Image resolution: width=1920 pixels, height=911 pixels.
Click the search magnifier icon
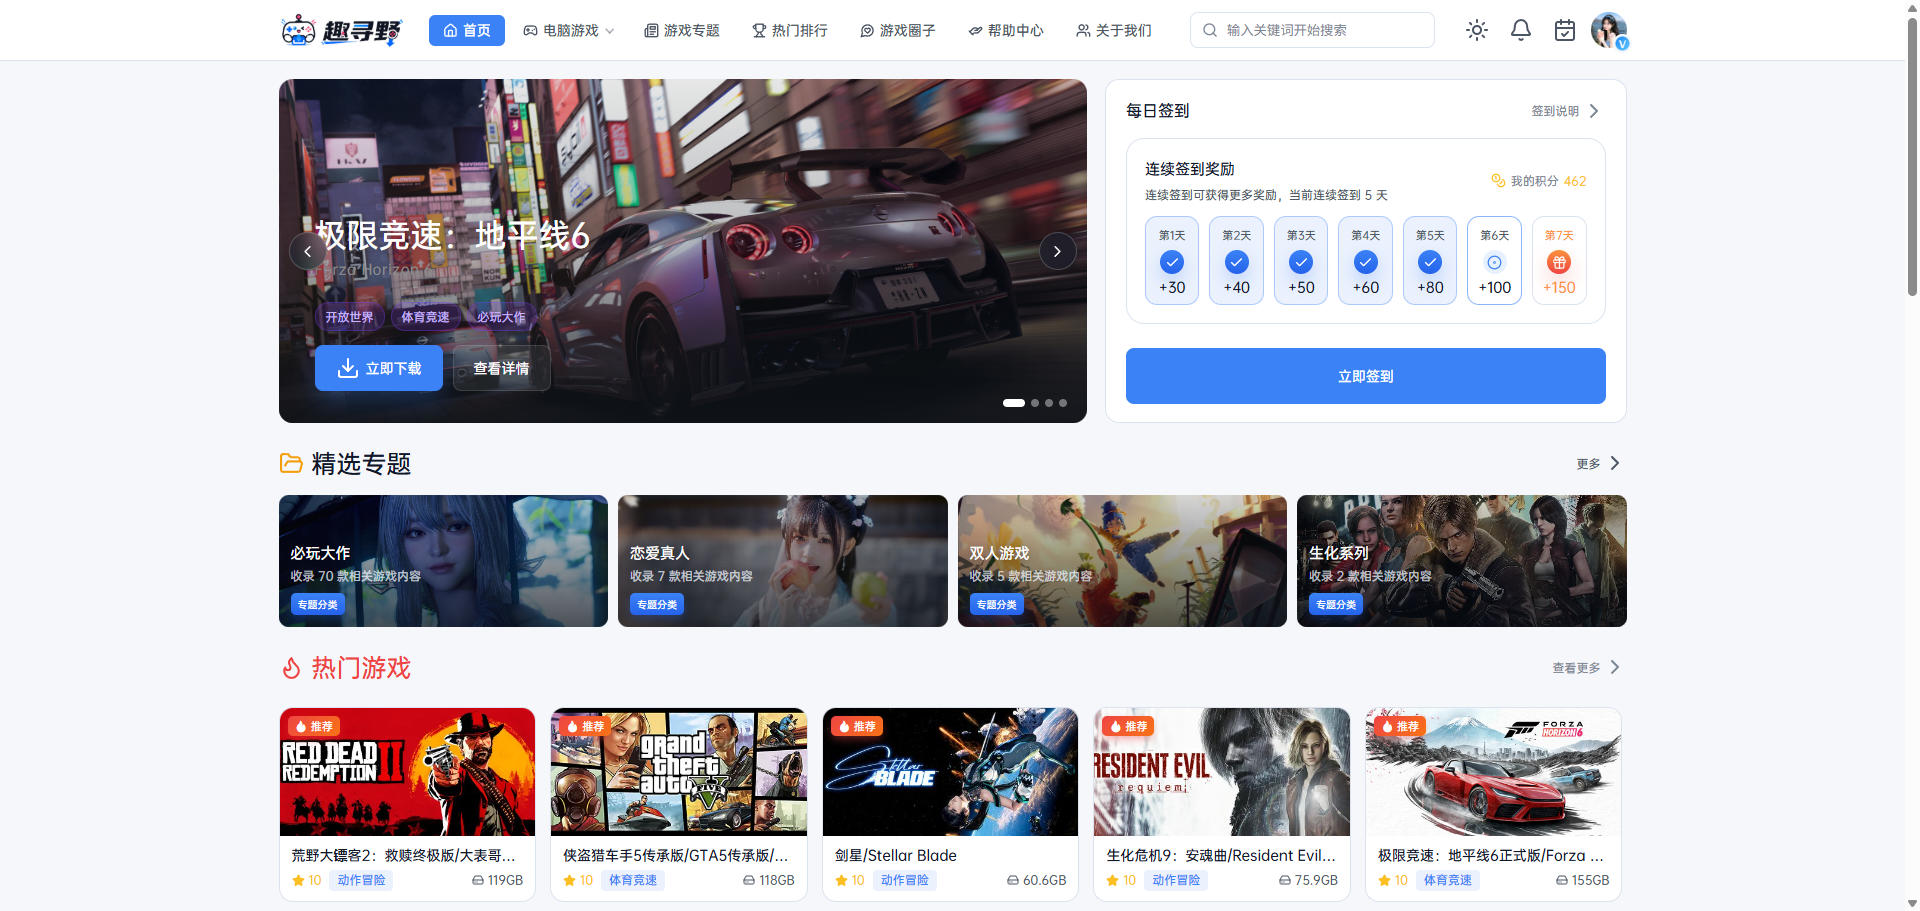click(1210, 30)
